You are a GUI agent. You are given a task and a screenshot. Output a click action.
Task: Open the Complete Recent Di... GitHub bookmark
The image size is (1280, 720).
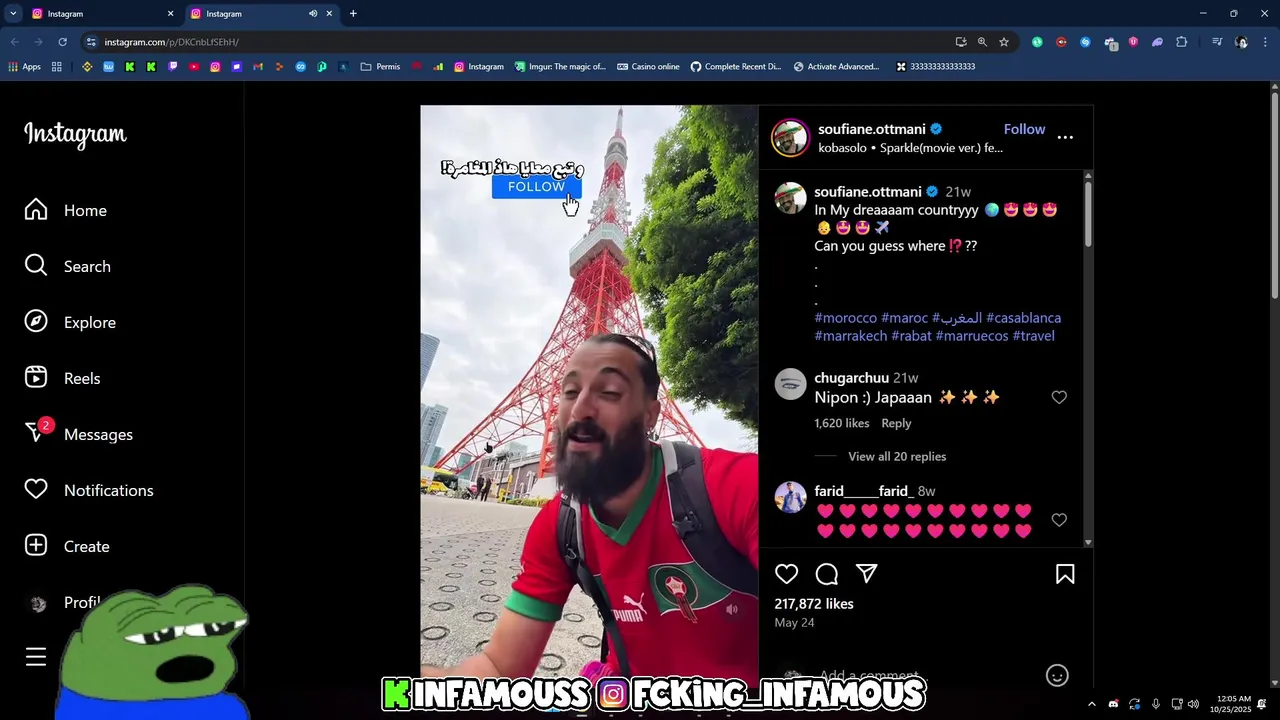click(x=736, y=67)
